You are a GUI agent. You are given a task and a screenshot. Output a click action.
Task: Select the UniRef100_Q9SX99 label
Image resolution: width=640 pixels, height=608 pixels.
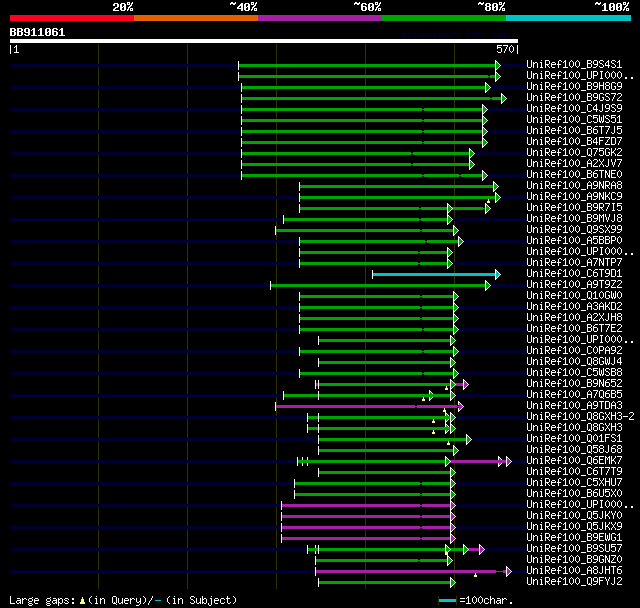click(574, 230)
